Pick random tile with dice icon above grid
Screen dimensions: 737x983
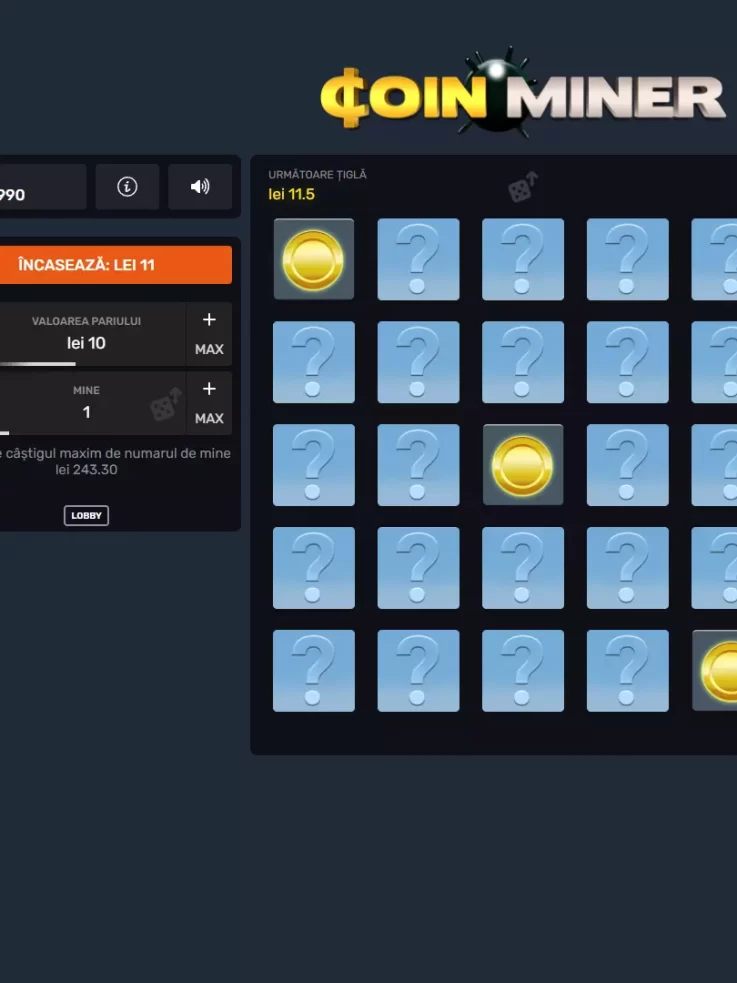[x=523, y=187]
